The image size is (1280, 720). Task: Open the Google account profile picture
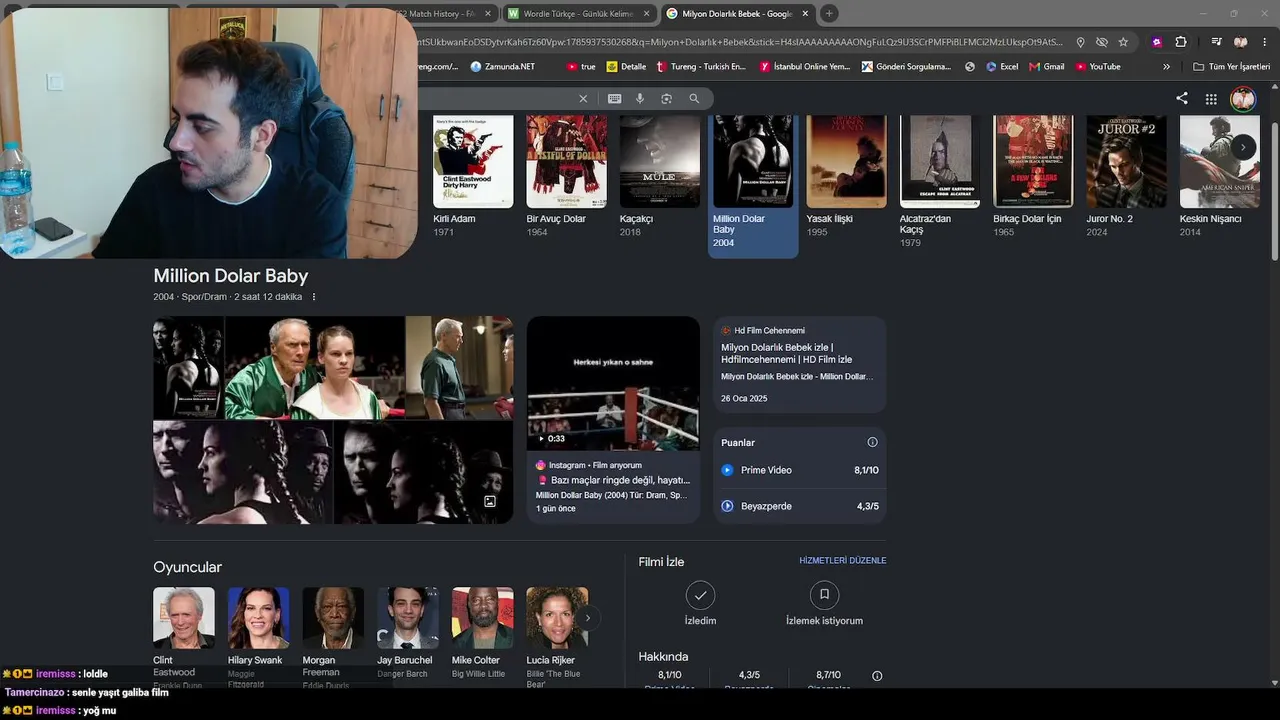pyautogui.click(x=1243, y=99)
